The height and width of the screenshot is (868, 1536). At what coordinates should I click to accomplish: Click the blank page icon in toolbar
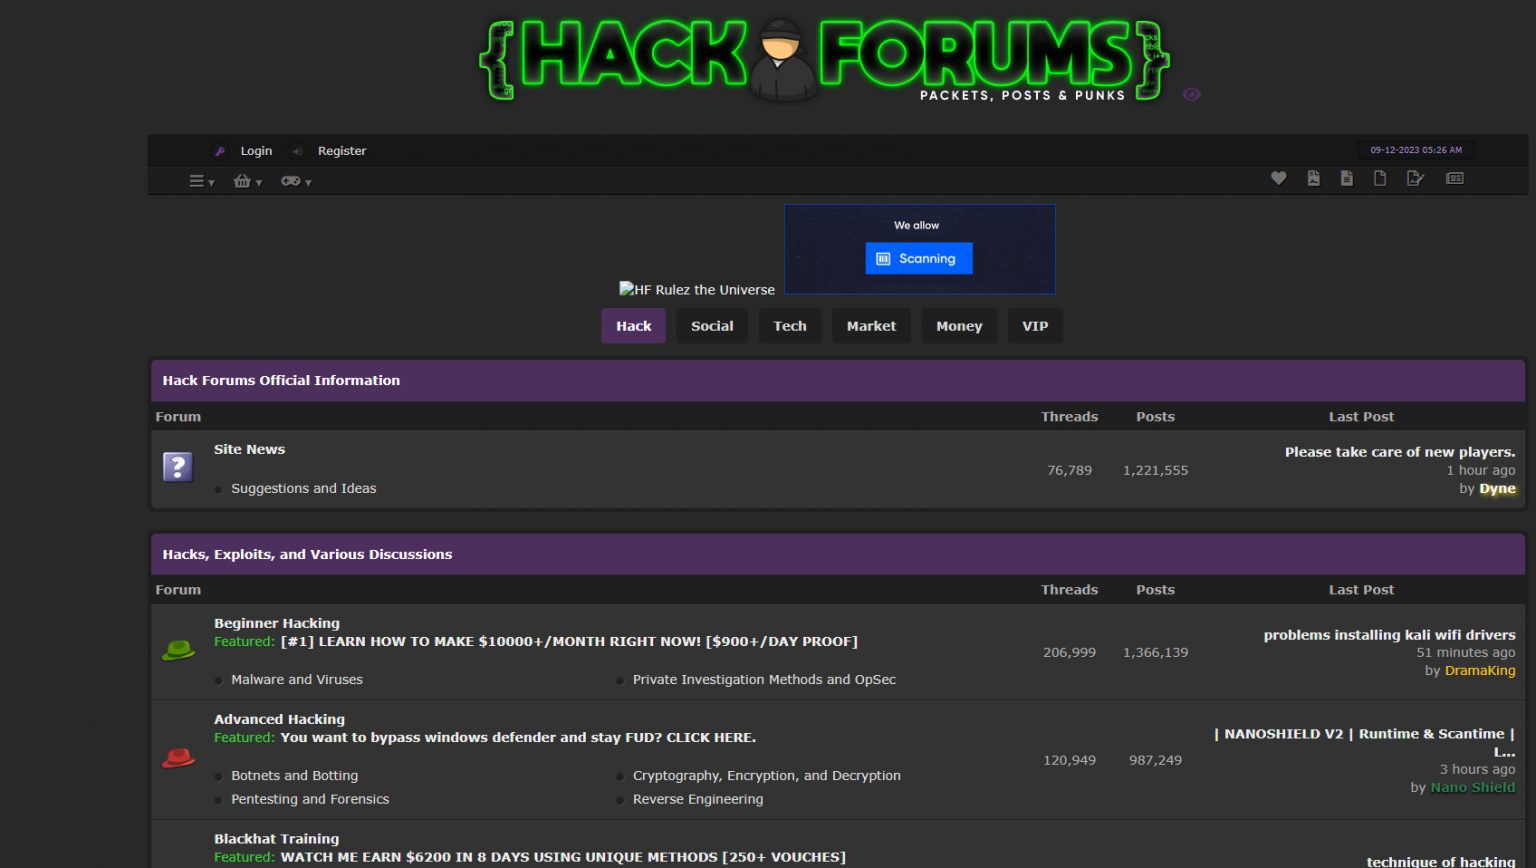tap(1380, 178)
